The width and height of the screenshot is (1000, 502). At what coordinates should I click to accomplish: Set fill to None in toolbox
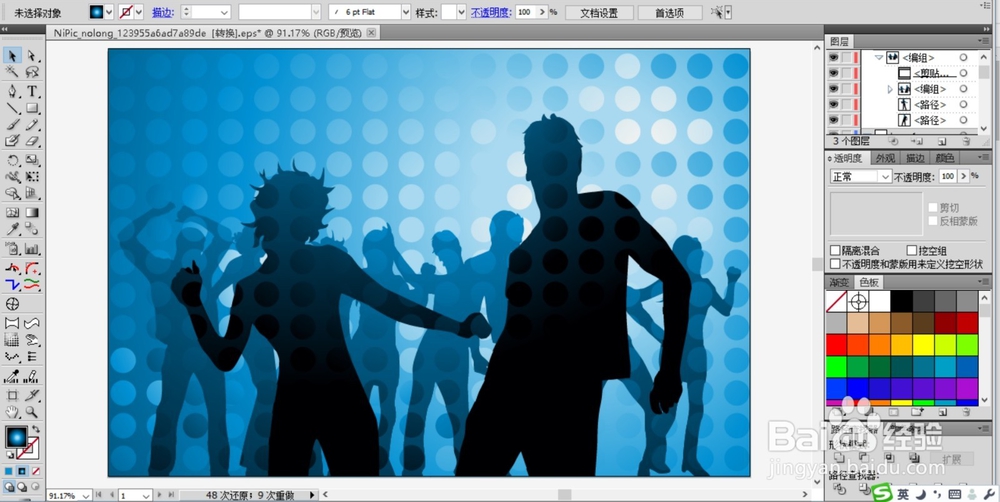[36, 471]
